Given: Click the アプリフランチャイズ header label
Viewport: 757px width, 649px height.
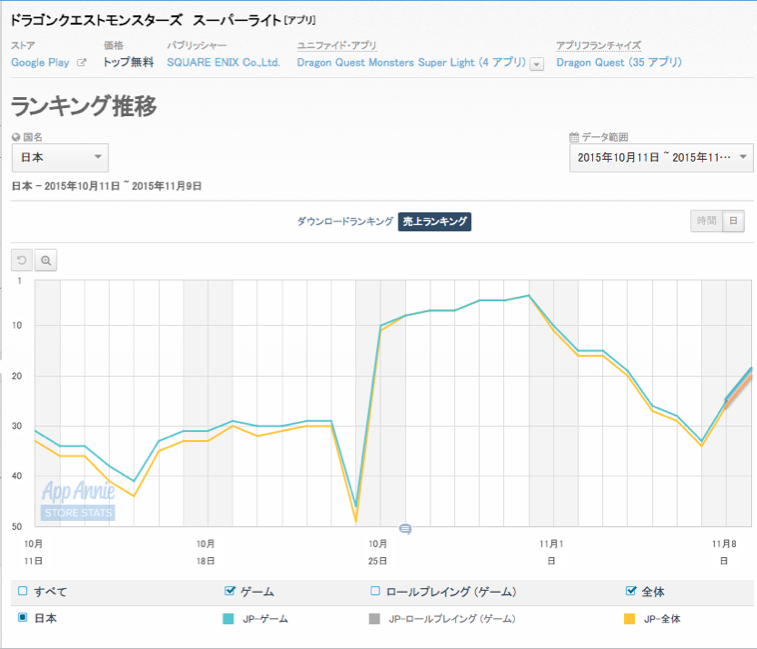Looking at the screenshot, I should [599, 45].
